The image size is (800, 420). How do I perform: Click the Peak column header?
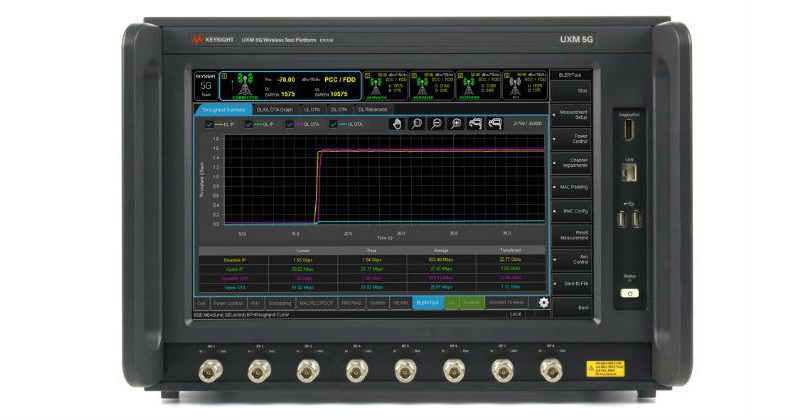[372, 251]
